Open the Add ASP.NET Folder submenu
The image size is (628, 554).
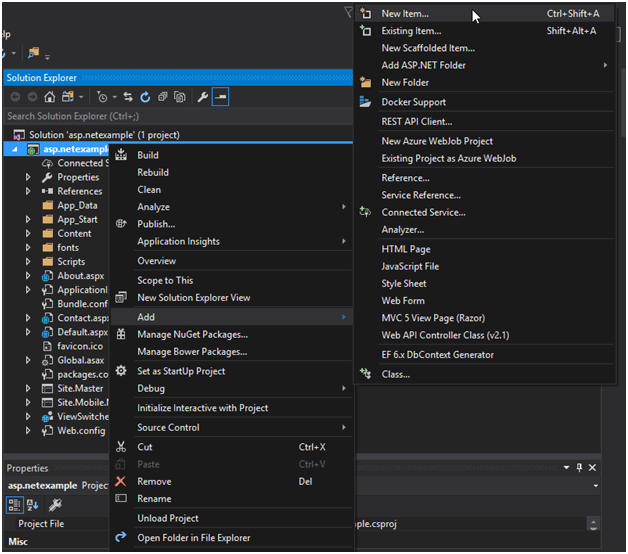[423, 65]
